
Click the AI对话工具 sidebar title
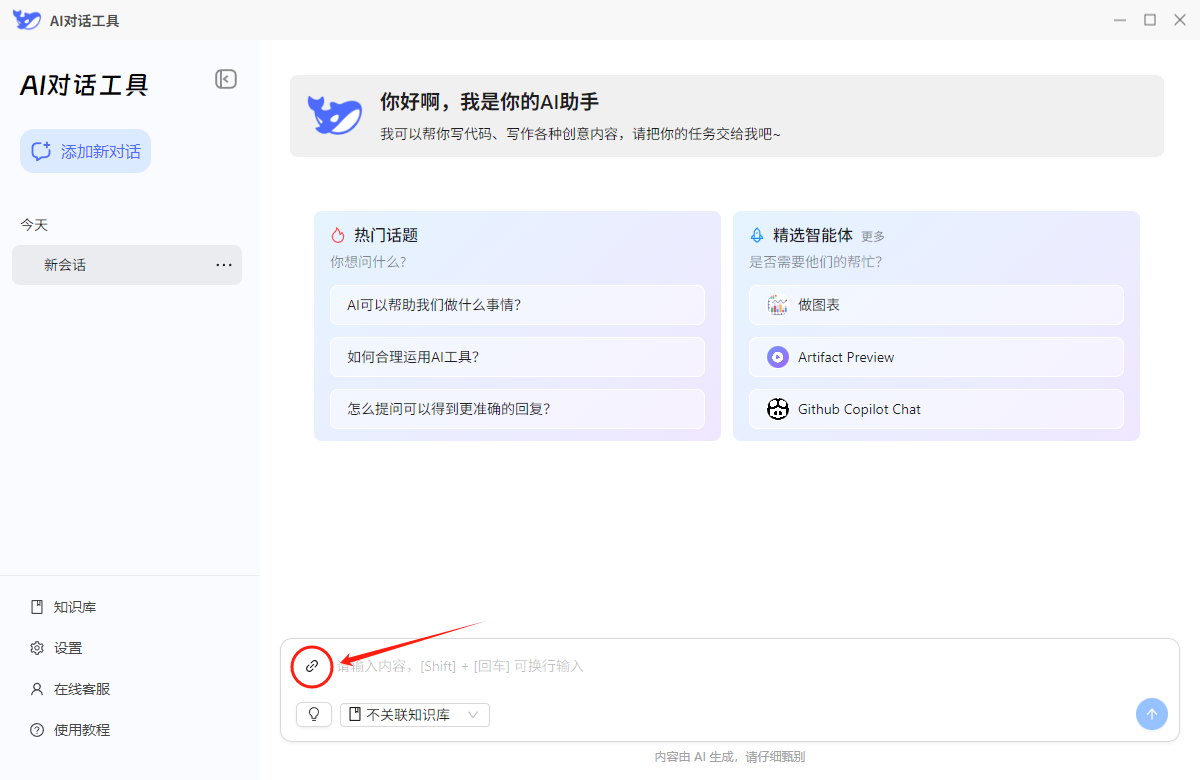tap(84, 85)
